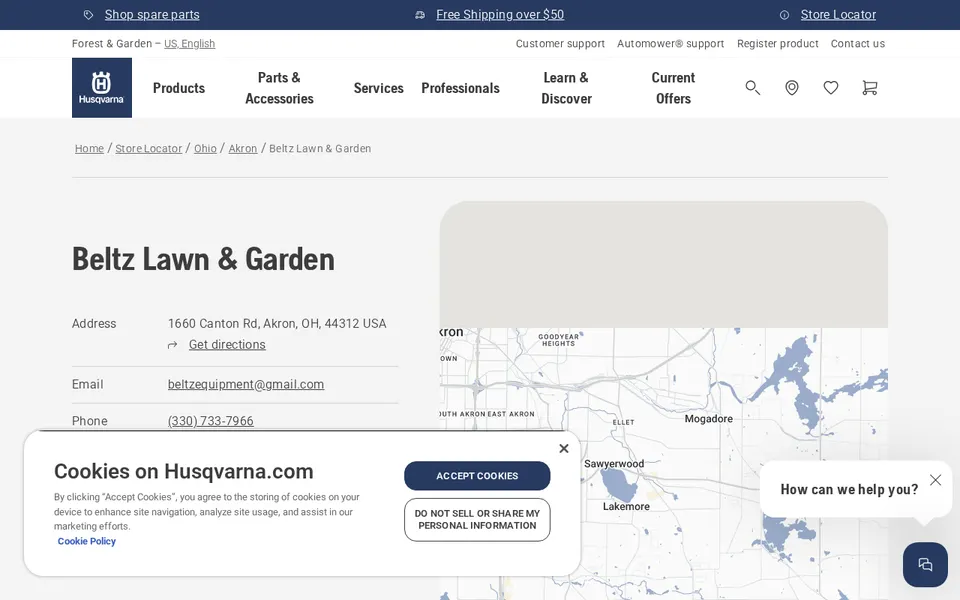Open the Cookie Policy link
The width and height of the screenshot is (960, 600).
coord(86,541)
